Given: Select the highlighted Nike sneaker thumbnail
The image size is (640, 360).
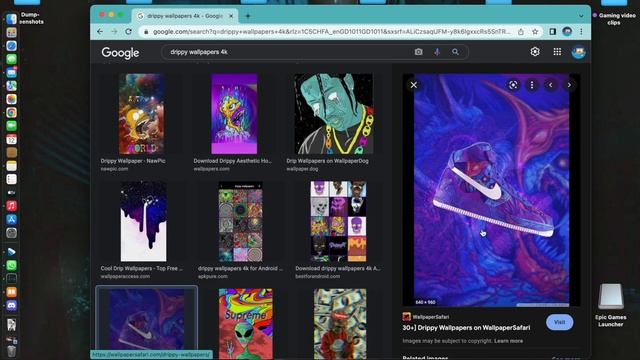Looking at the screenshot, I should click(147, 319).
